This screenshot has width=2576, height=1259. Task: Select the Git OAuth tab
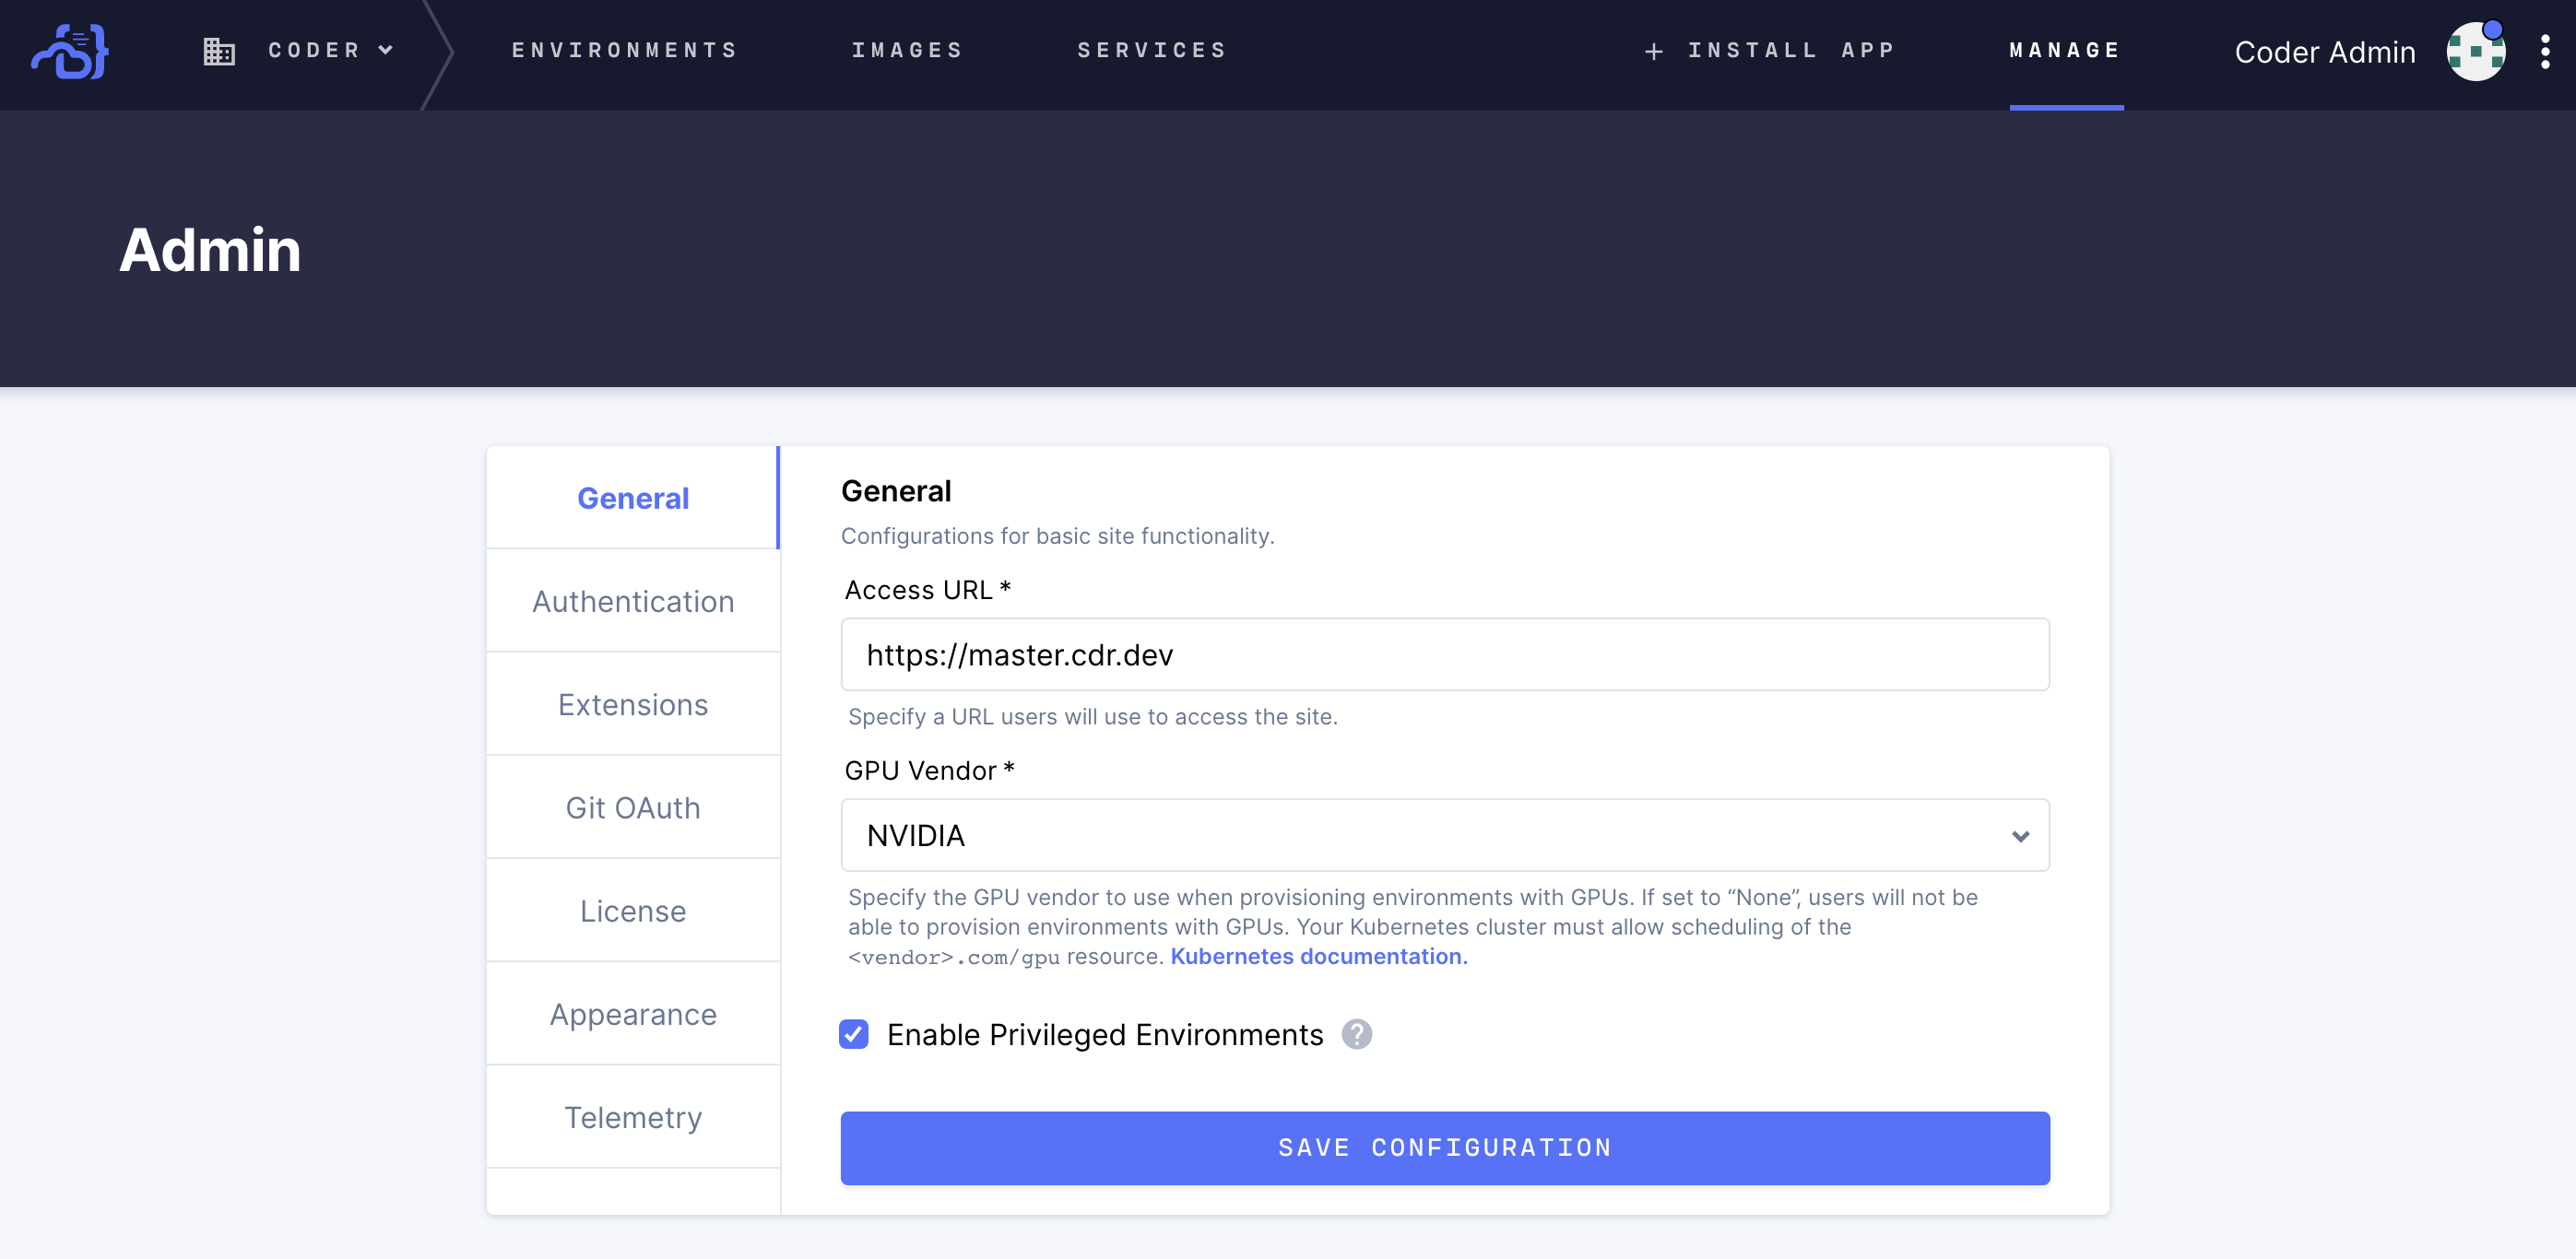(633, 808)
